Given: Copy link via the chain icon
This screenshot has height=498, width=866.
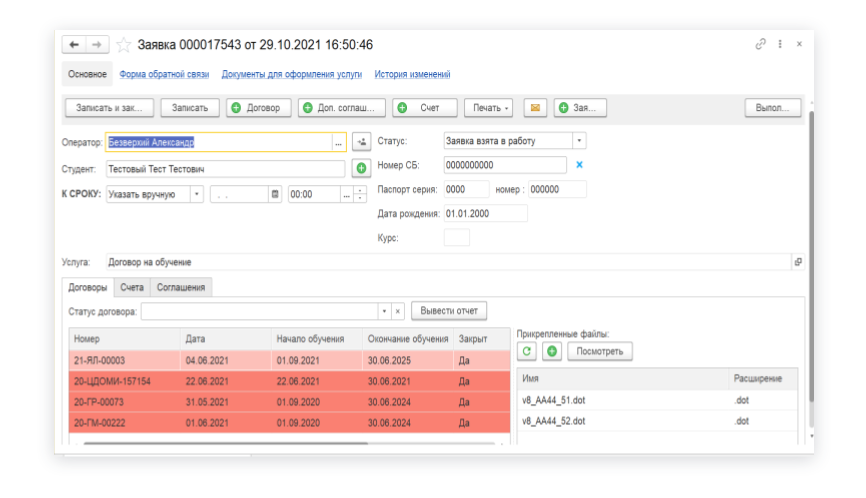Looking at the screenshot, I should pyautogui.click(x=761, y=45).
